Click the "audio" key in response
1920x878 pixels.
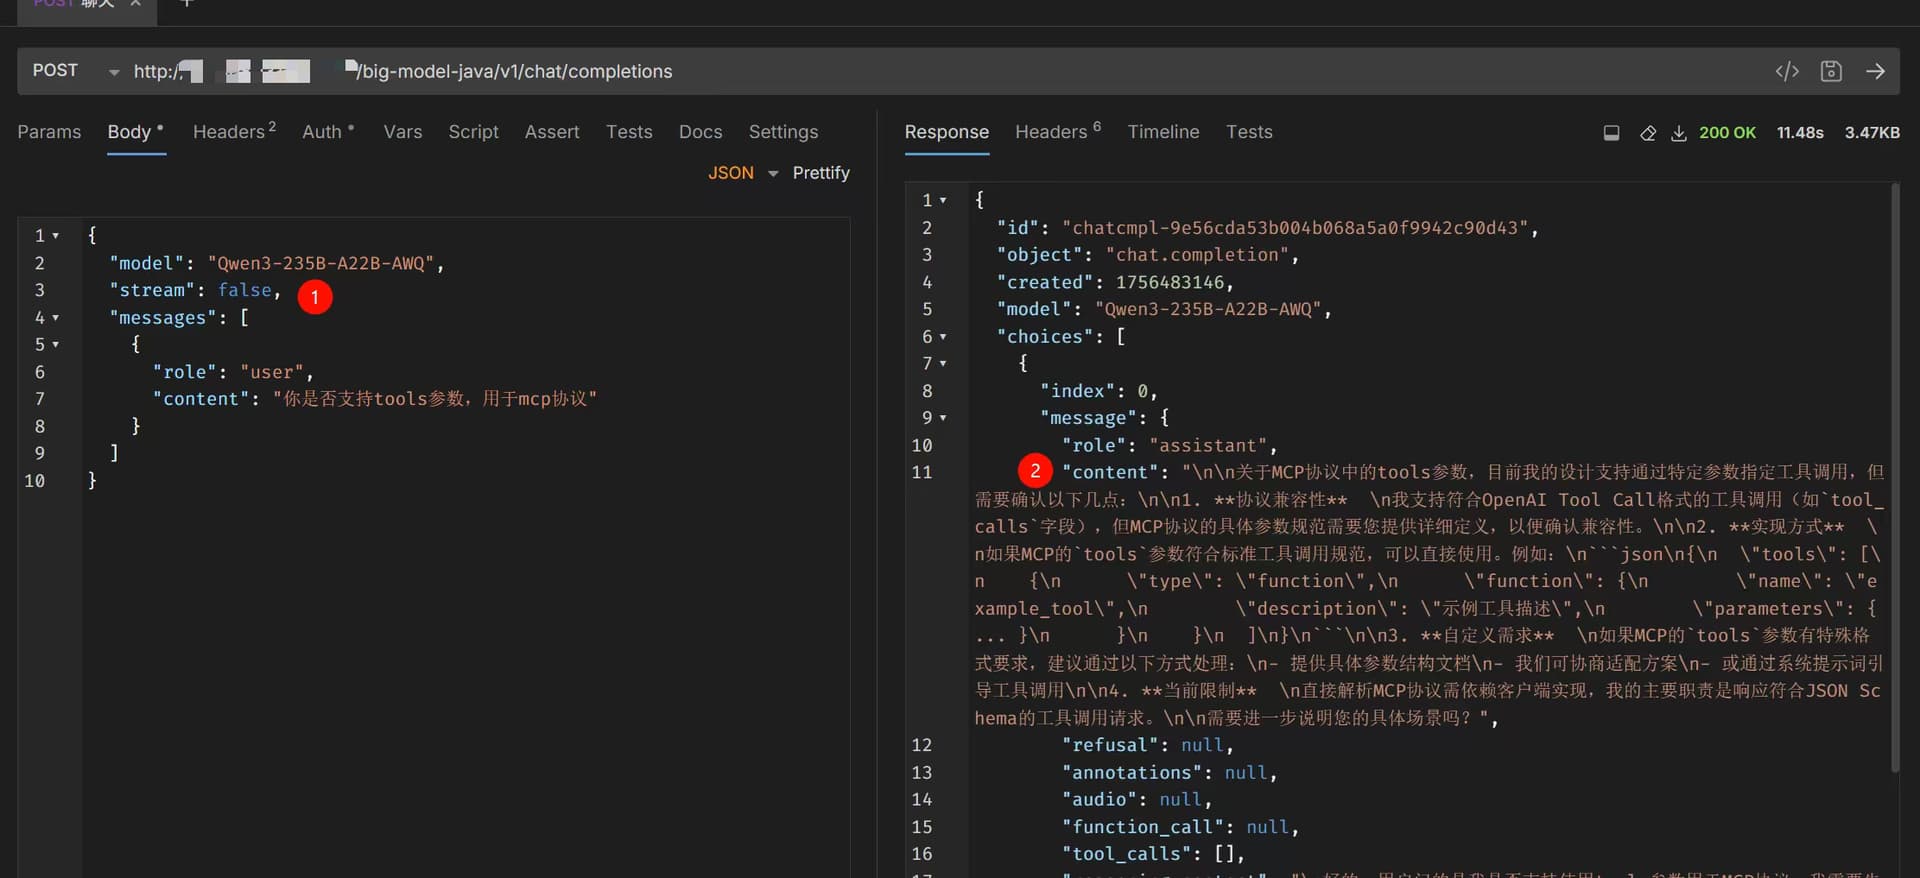[1099, 800]
